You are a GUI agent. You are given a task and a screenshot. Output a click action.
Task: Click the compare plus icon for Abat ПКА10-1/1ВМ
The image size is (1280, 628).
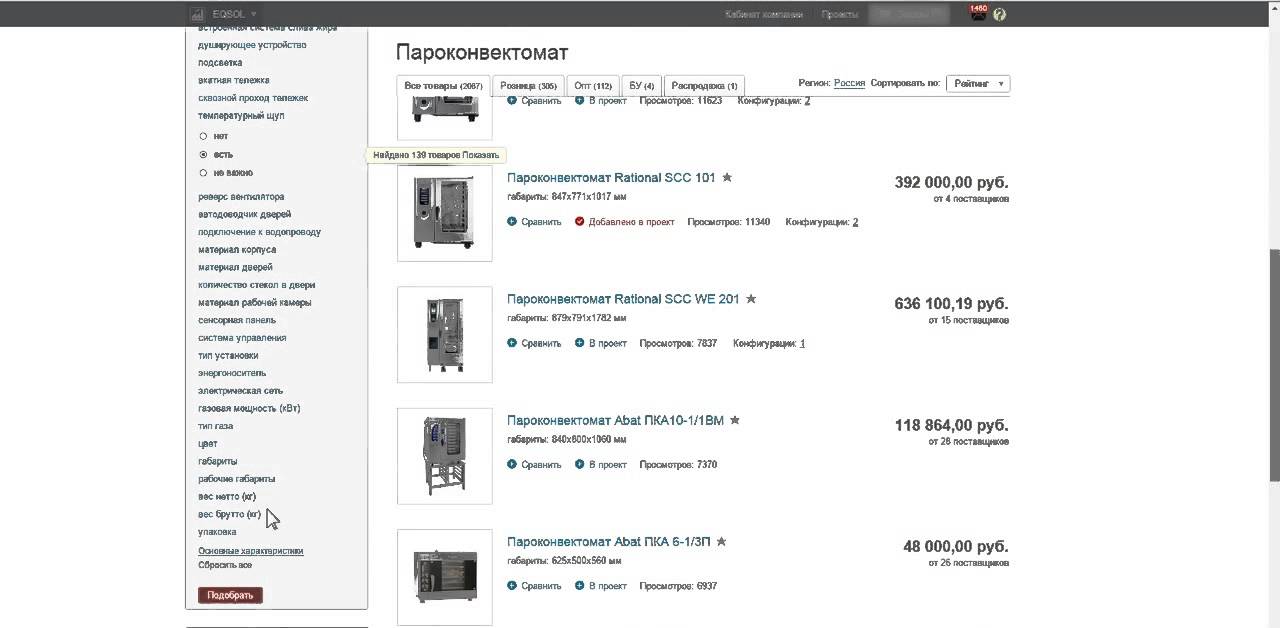pos(512,464)
